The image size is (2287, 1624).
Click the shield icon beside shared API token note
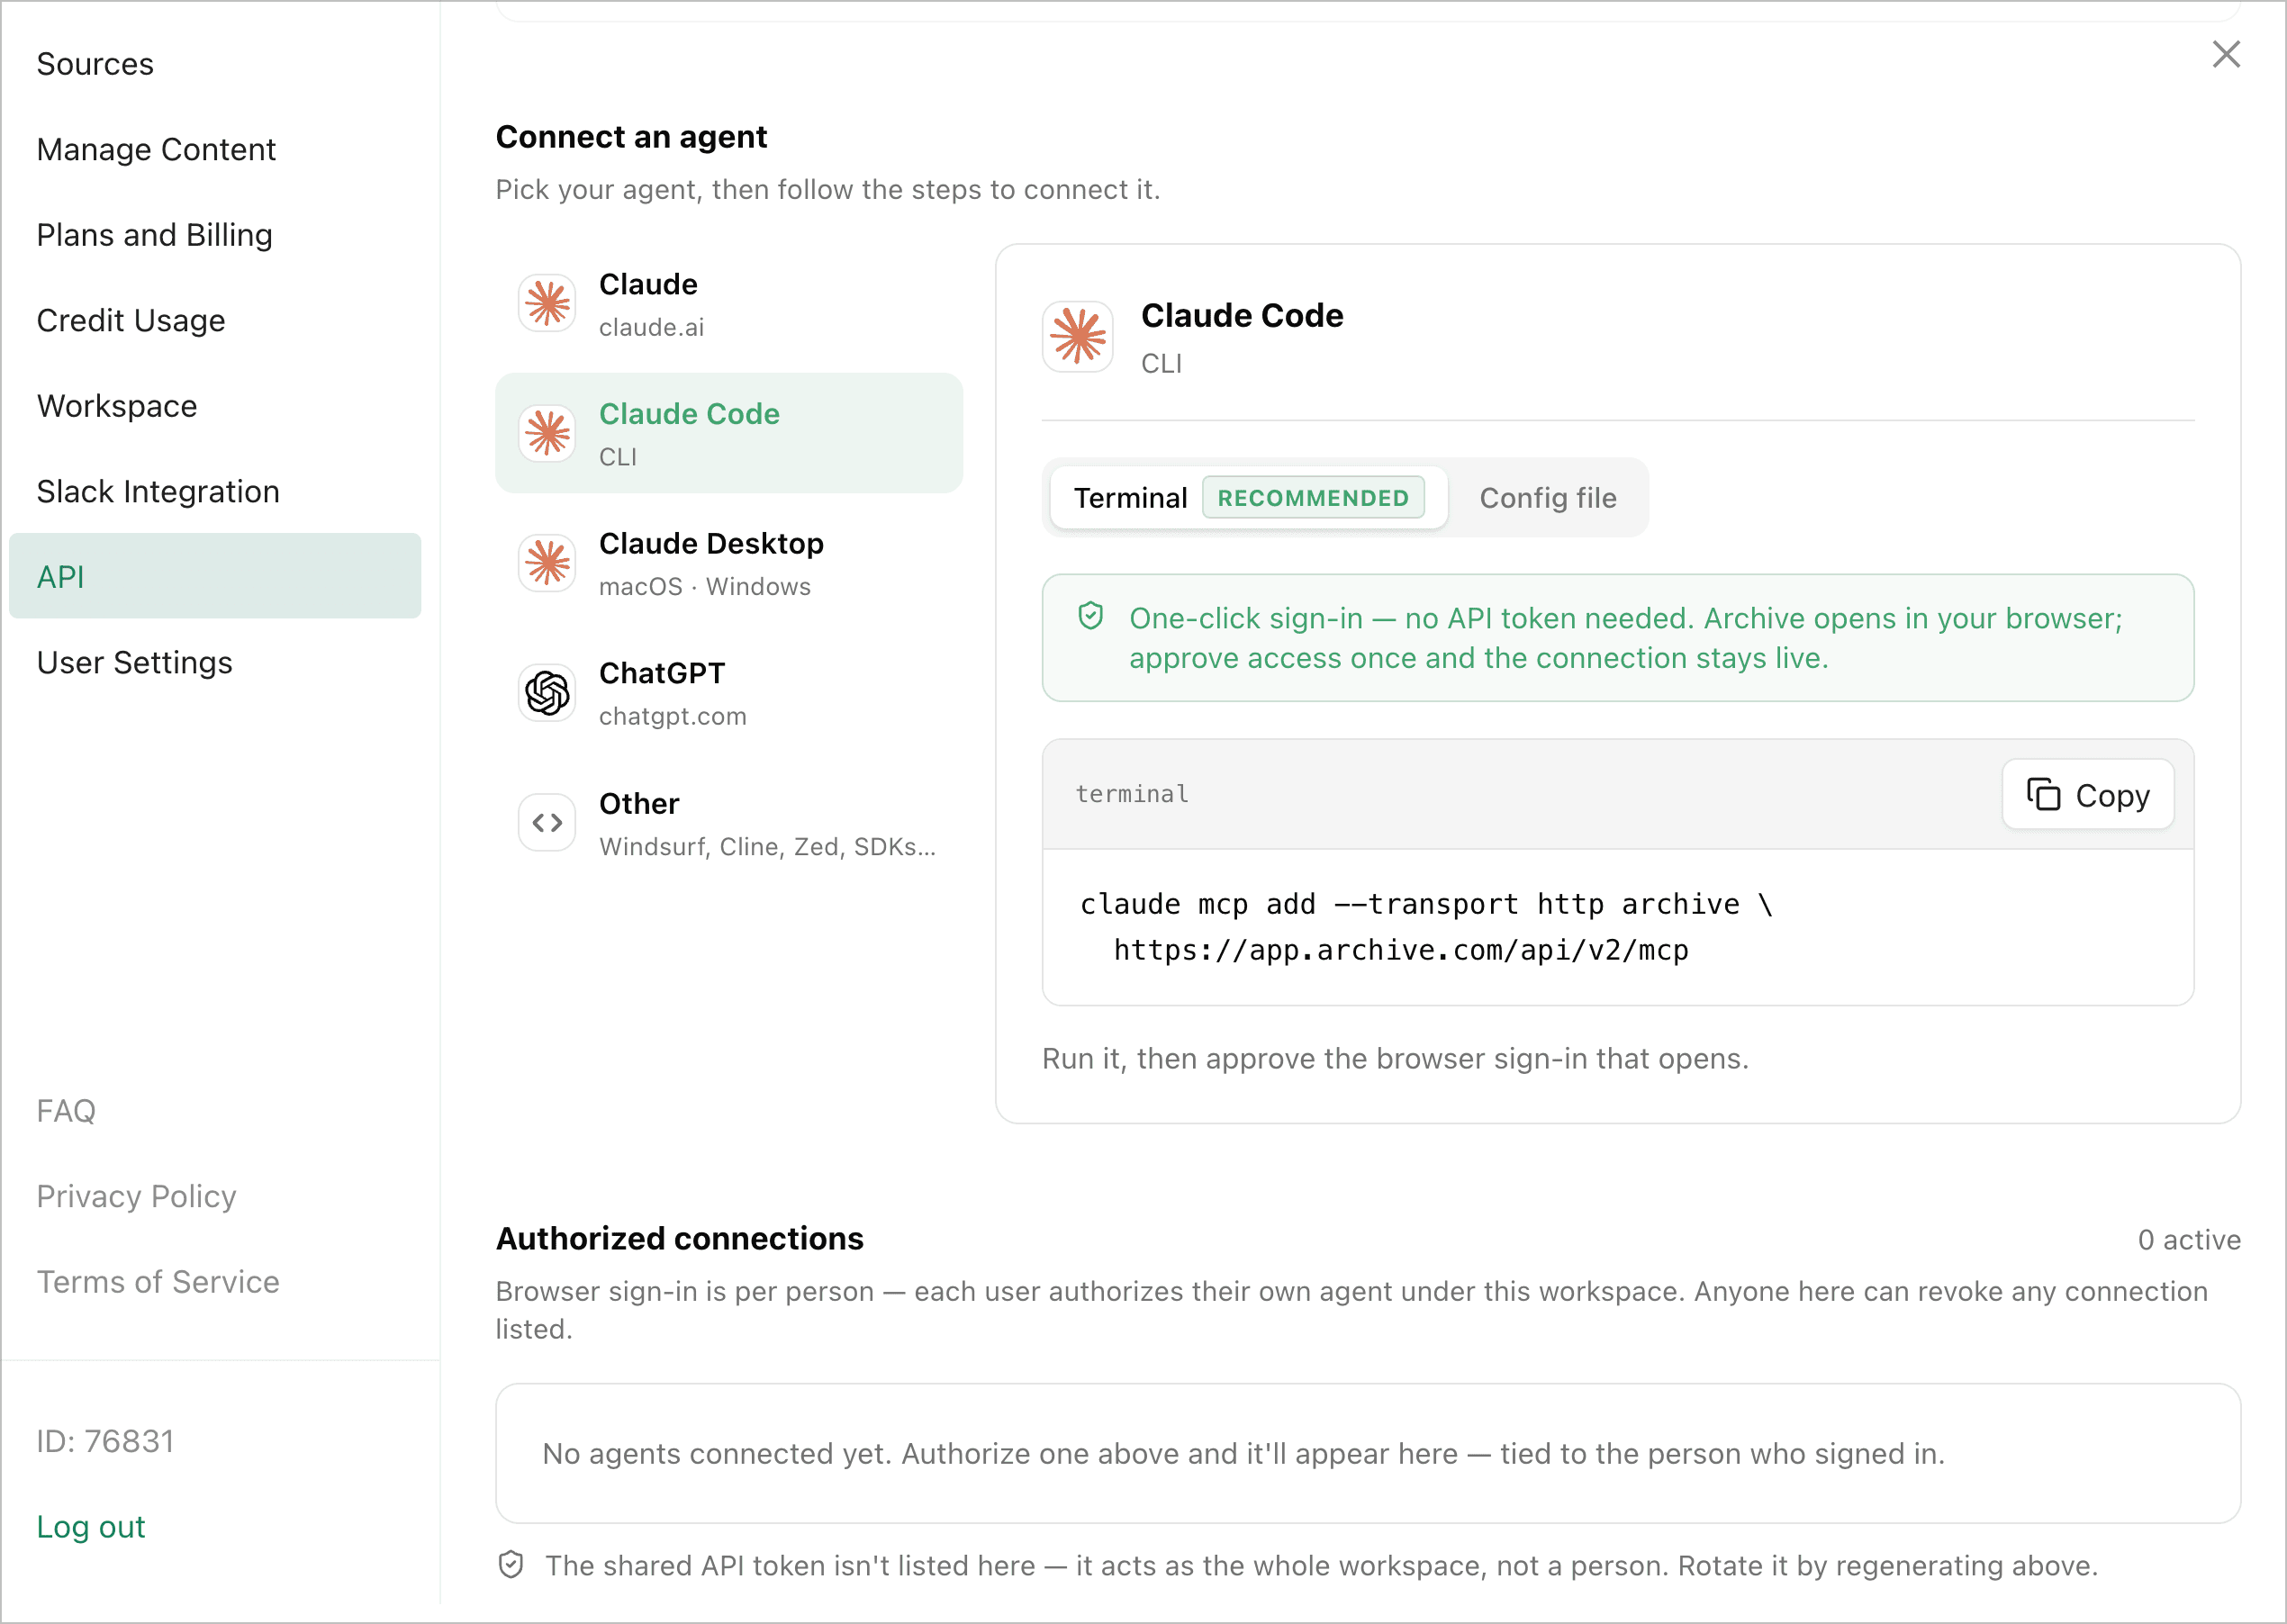pyautogui.click(x=511, y=1565)
